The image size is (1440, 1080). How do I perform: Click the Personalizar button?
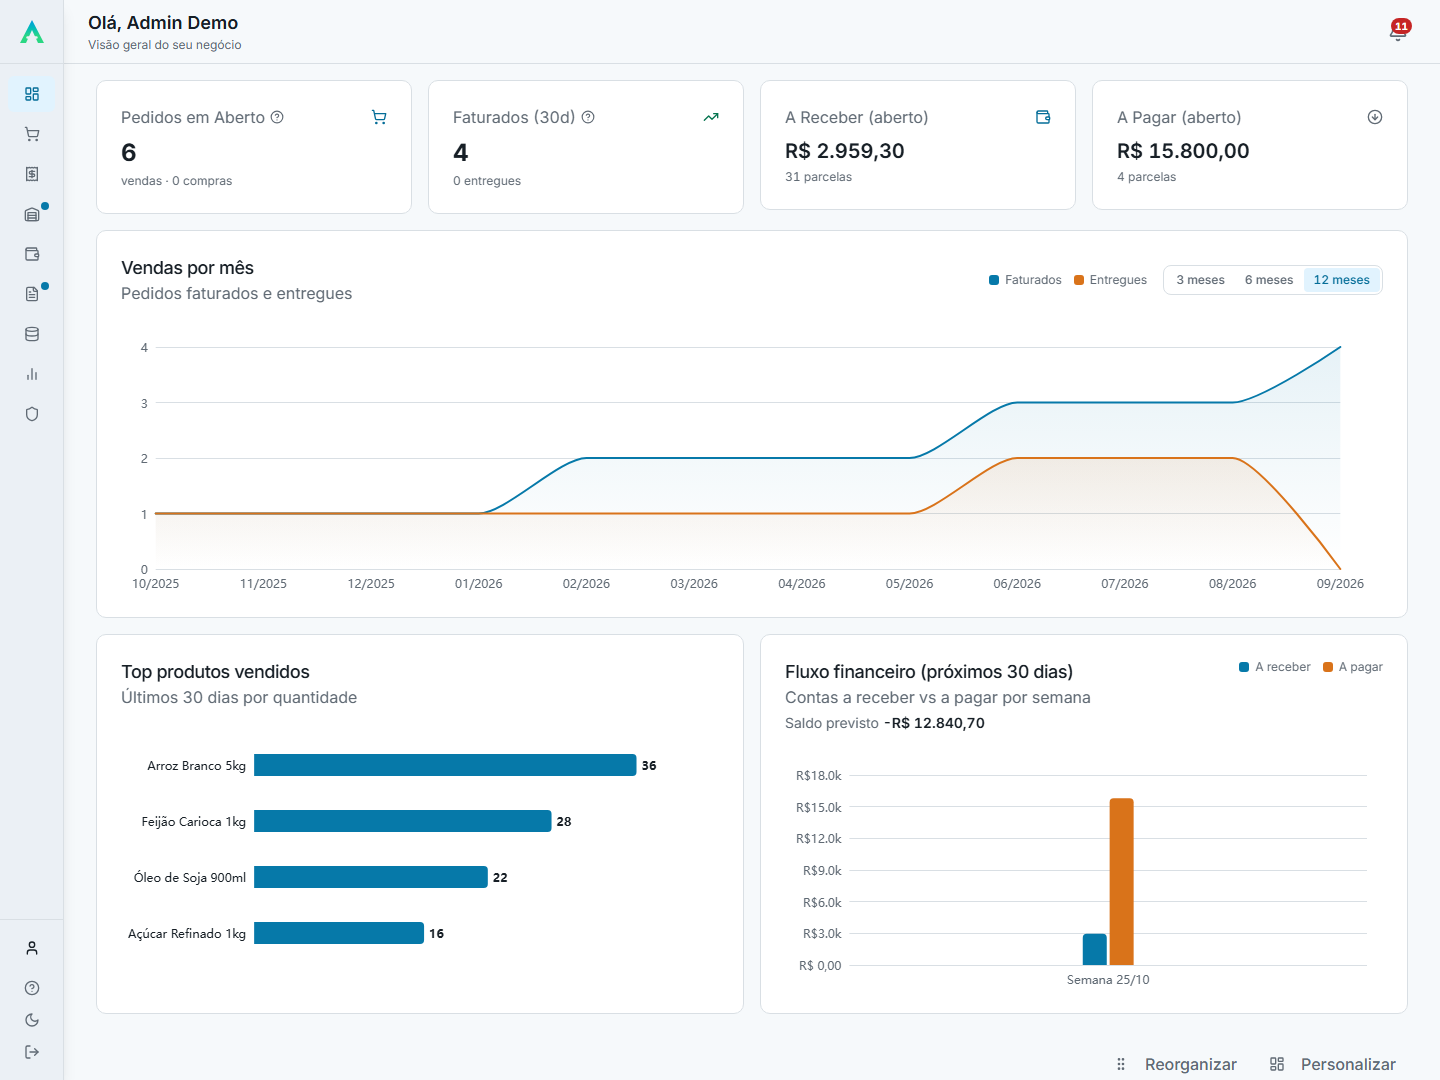coord(1333,1064)
